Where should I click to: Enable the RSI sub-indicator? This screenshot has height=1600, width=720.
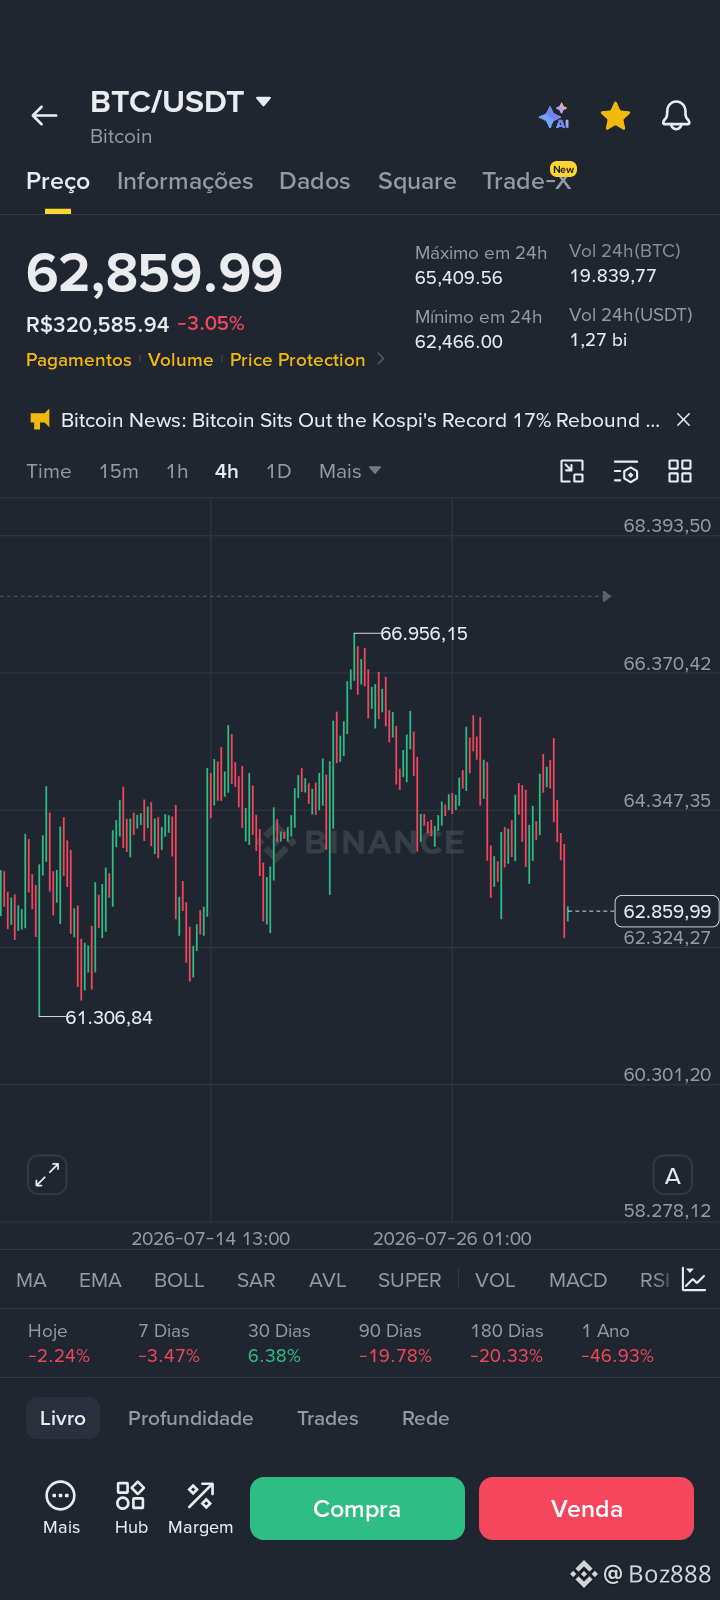pyautogui.click(x=655, y=1280)
